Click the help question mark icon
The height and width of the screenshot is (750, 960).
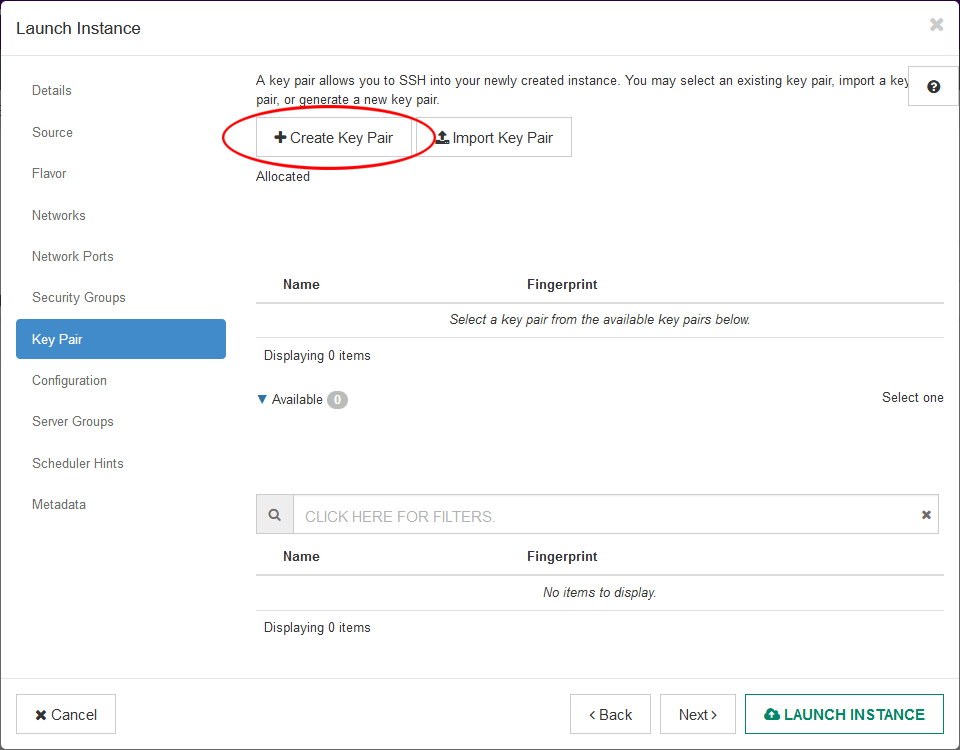(933, 87)
